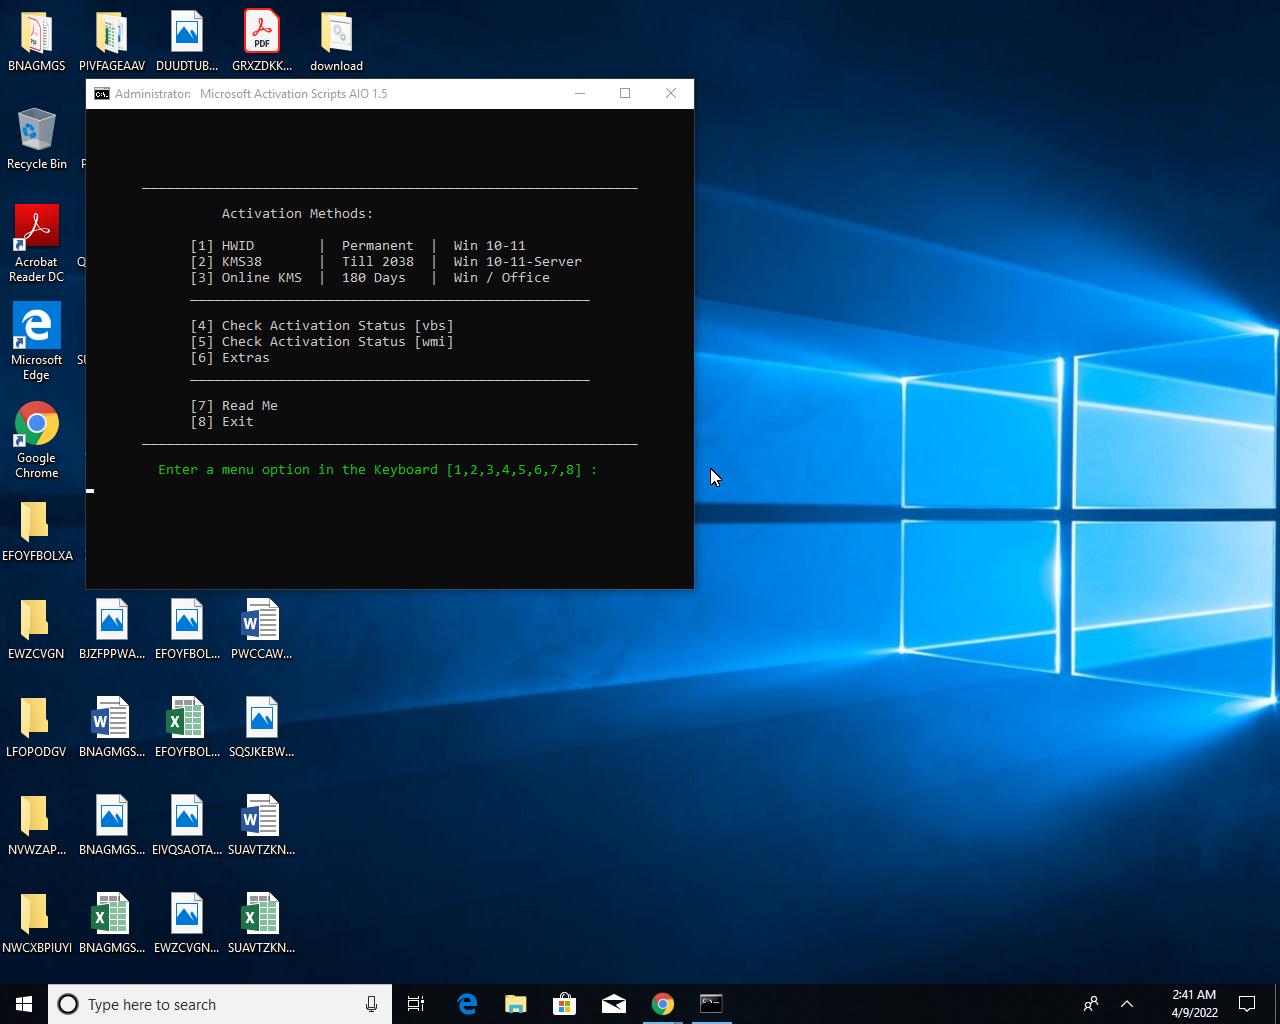Select the BNAGMGS Word document icon
Viewport: 1280px width, 1024px height.
coord(112,727)
